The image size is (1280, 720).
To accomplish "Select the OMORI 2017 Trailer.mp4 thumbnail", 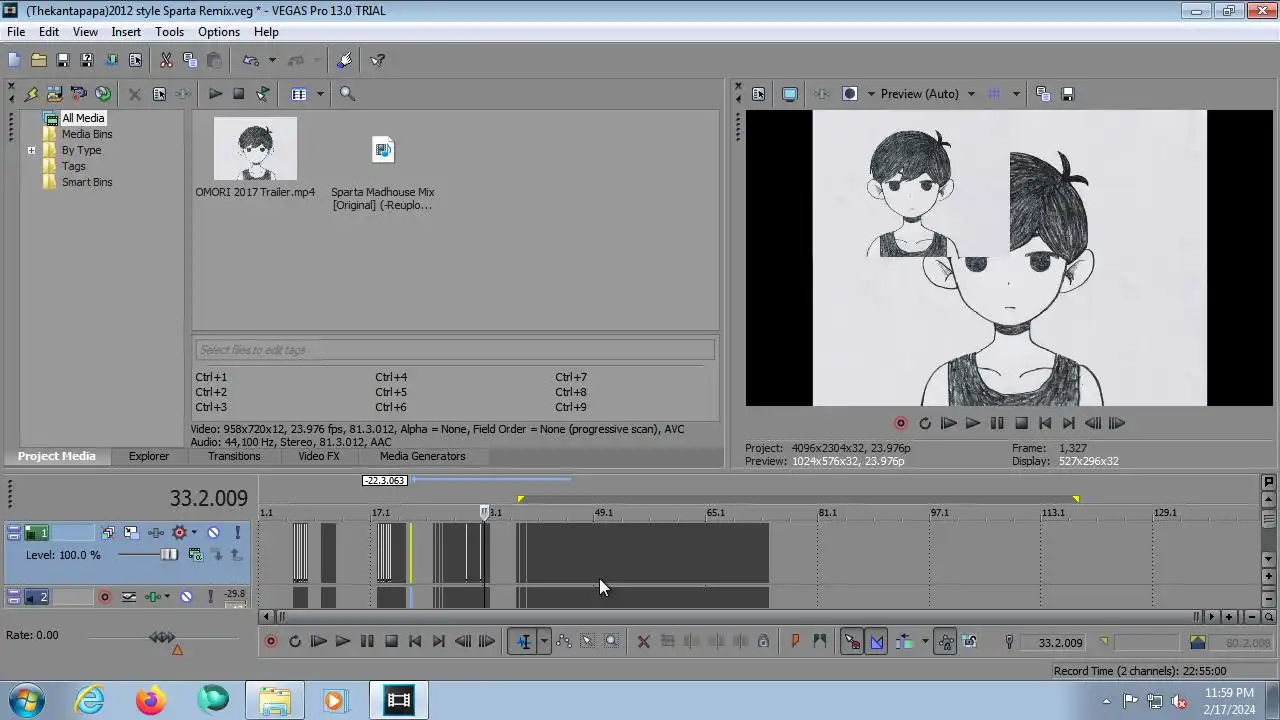I will click(255, 149).
